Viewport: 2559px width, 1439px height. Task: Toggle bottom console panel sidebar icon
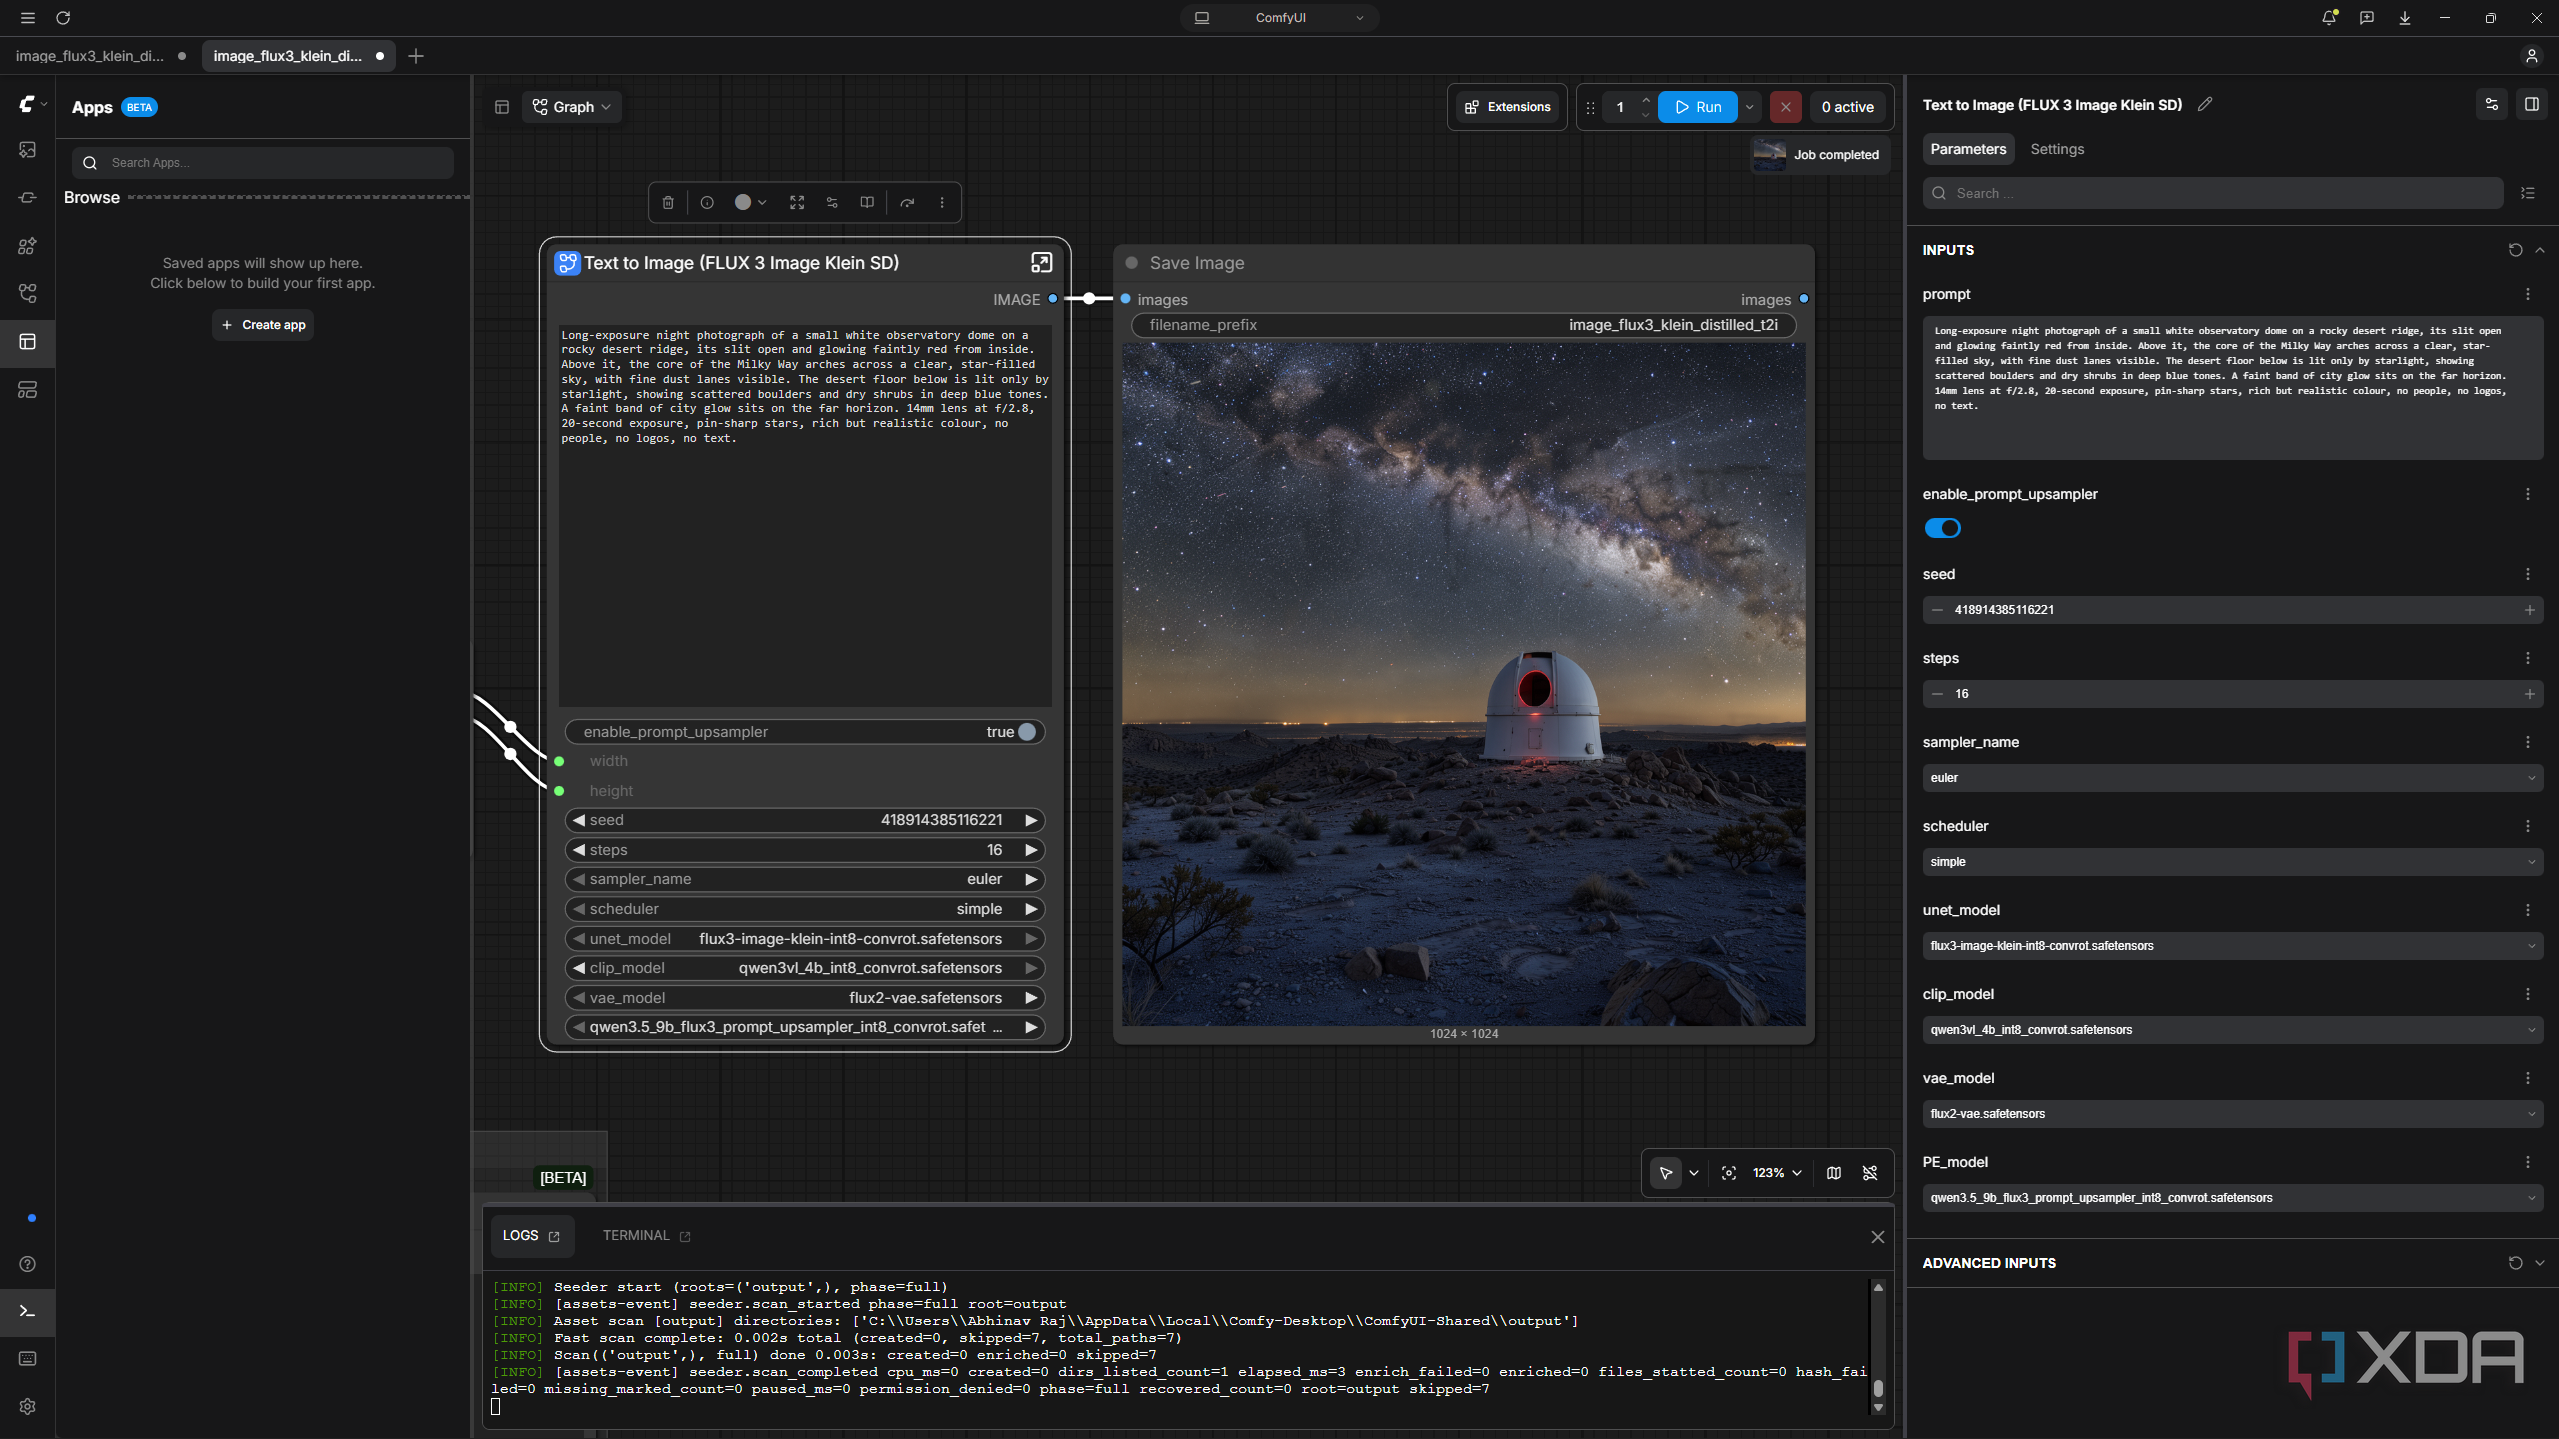tap(28, 1311)
